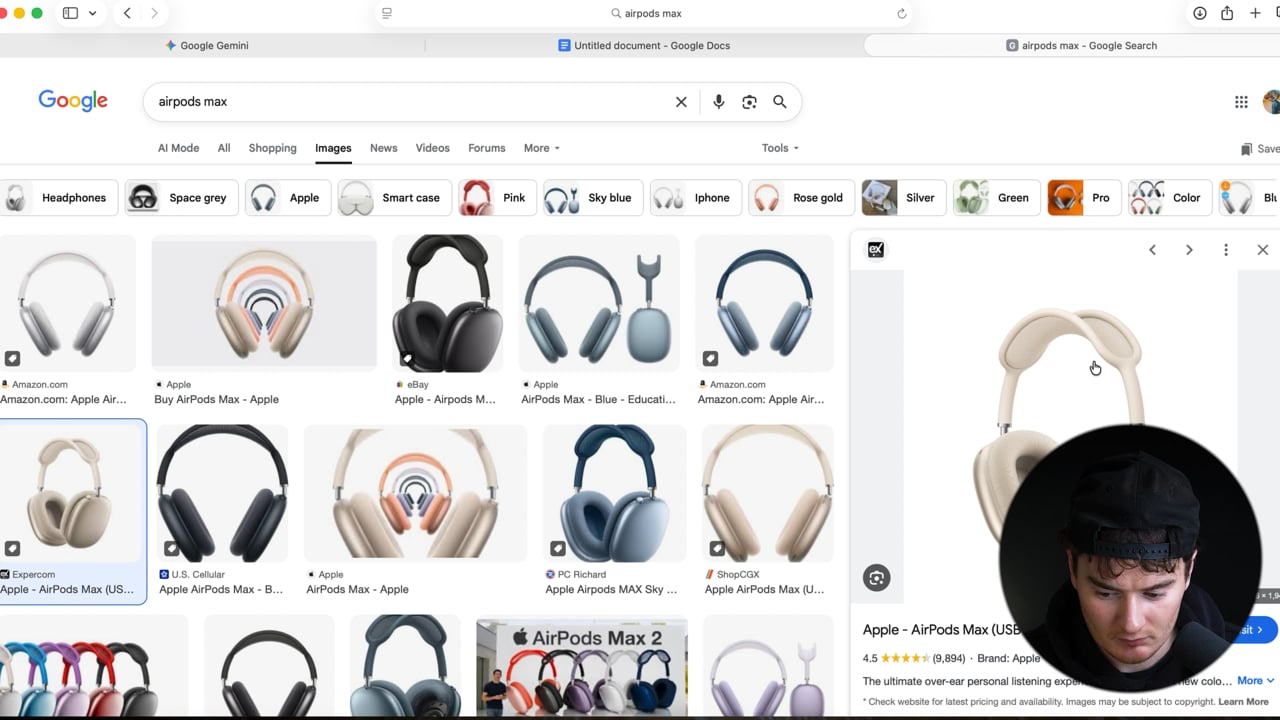
Task: Open ShopCGX AirPods Max thumbnail
Action: click(767, 493)
